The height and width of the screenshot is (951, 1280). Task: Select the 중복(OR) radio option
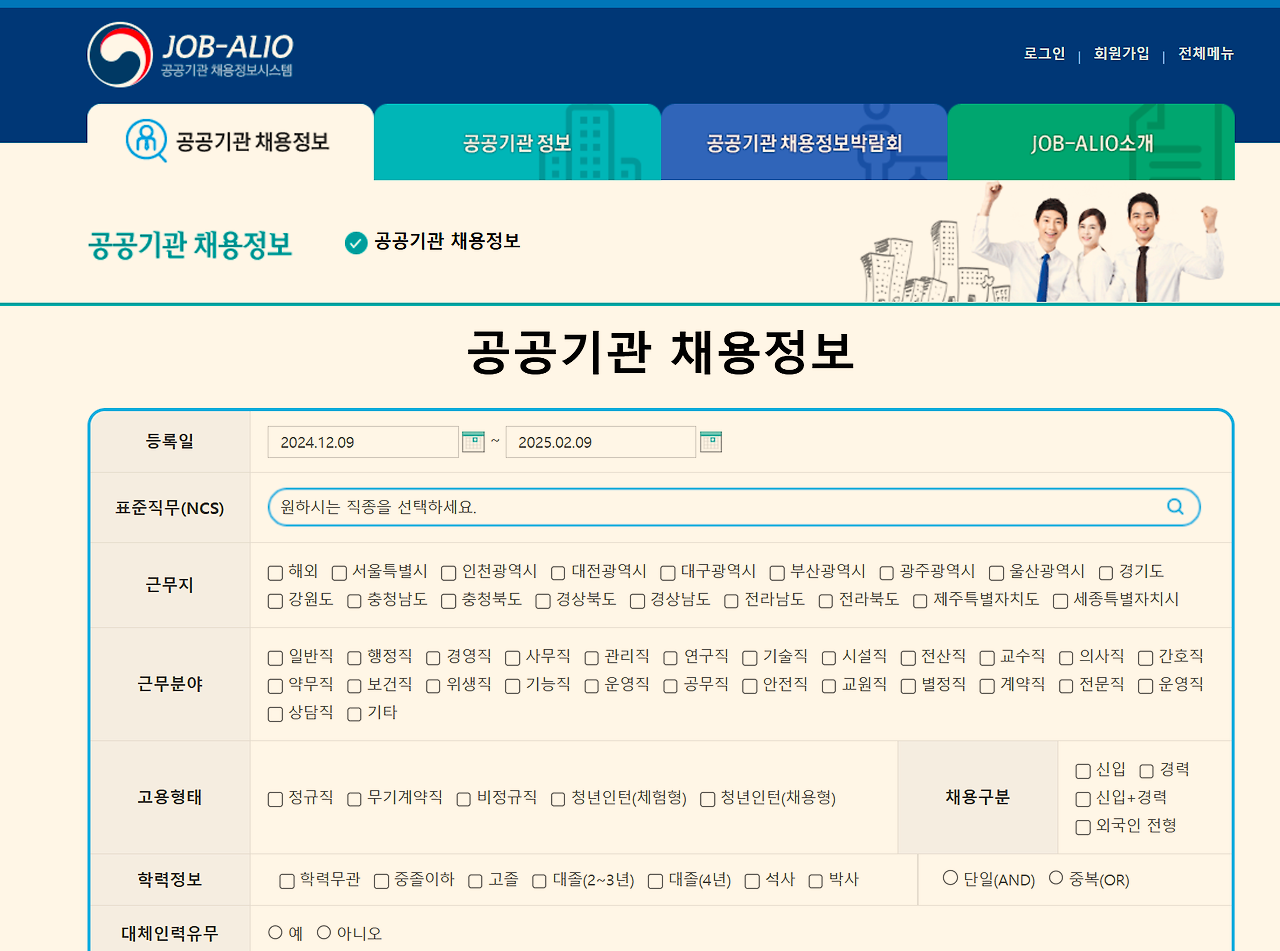[1056, 878]
